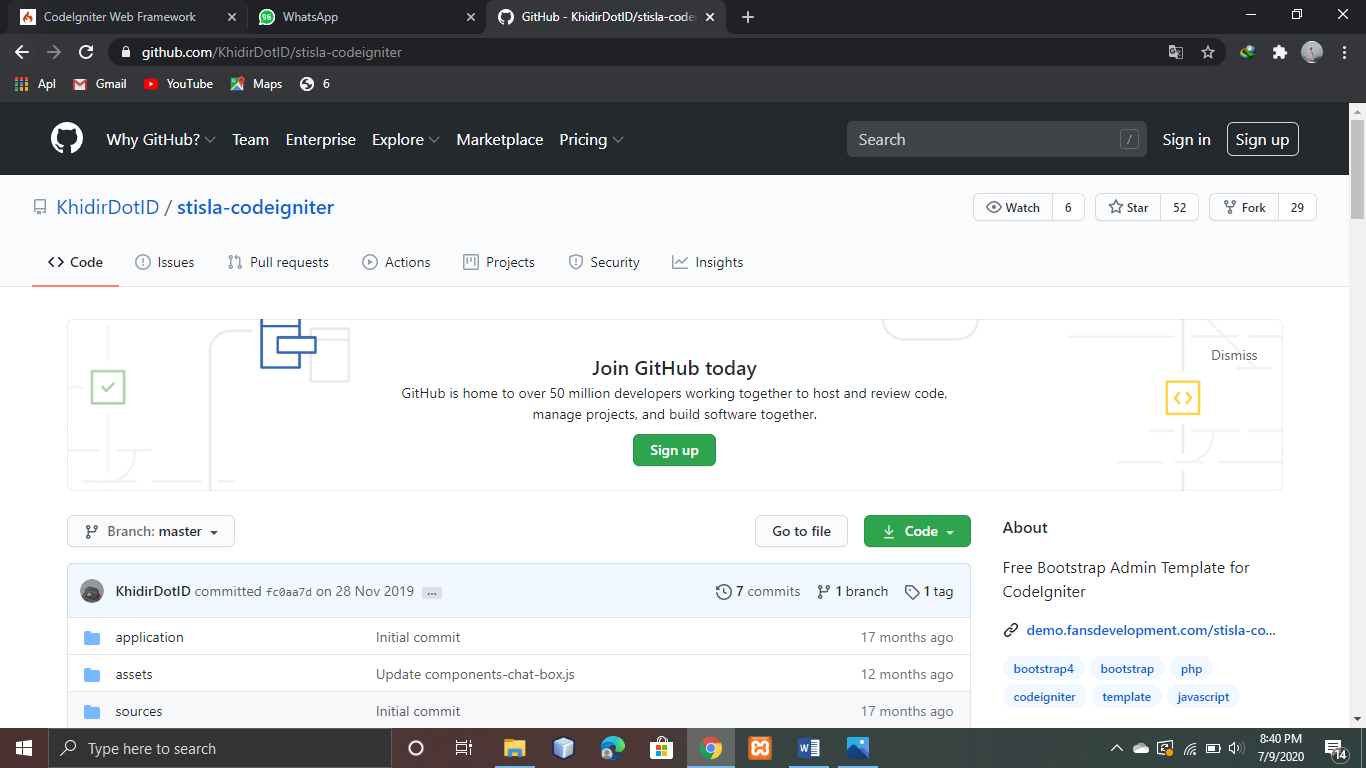Click the codeigniter topic tag

1044,697
